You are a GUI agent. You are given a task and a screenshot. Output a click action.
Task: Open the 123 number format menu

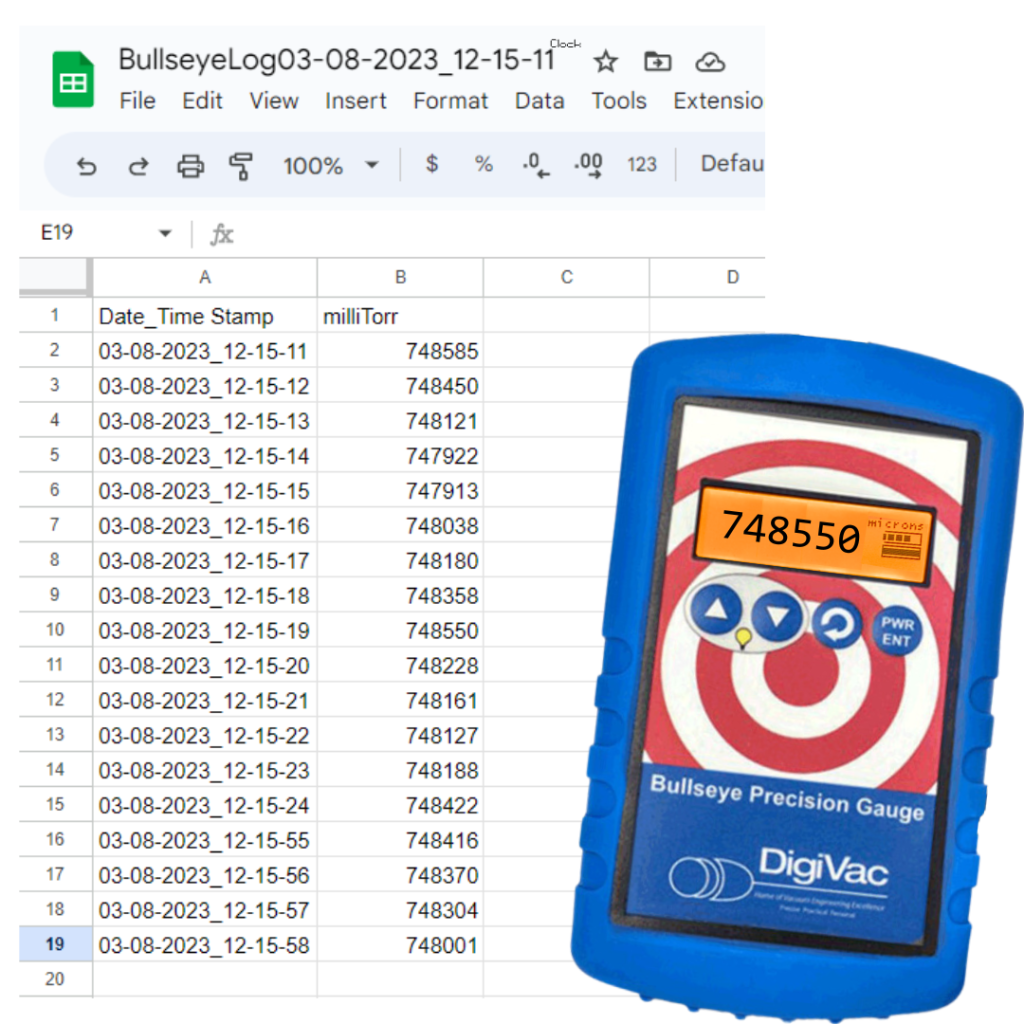click(x=641, y=165)
